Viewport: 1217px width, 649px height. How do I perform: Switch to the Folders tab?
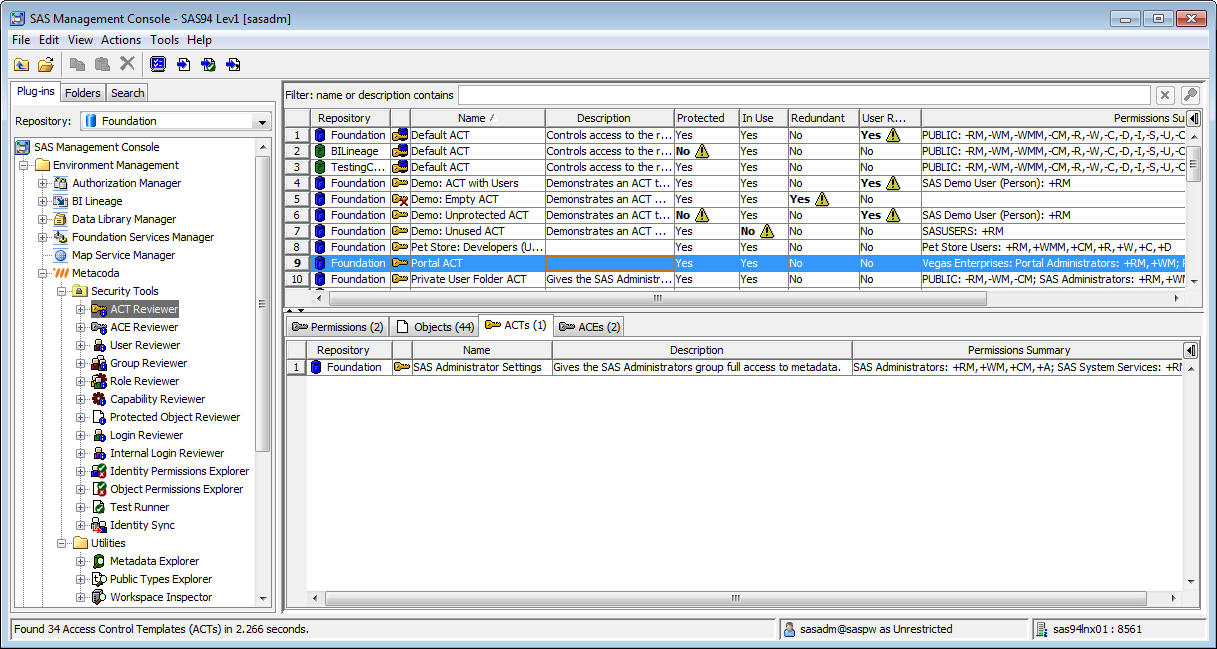pos(83,93)
